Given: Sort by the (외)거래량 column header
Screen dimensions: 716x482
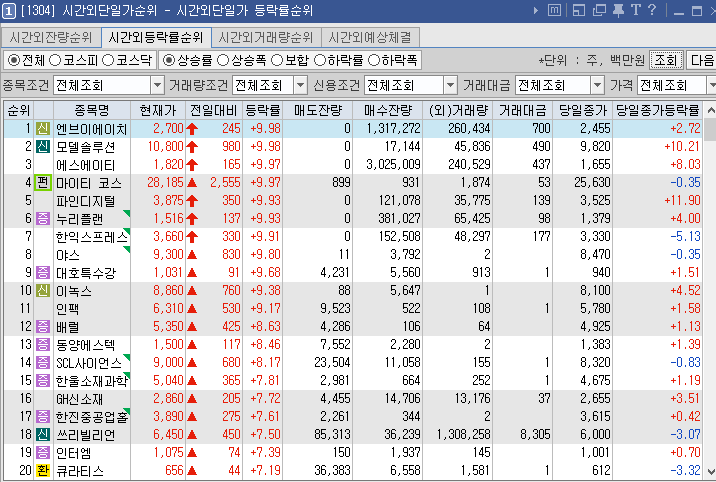Looking at the screenshot, I should click(458, 110).
